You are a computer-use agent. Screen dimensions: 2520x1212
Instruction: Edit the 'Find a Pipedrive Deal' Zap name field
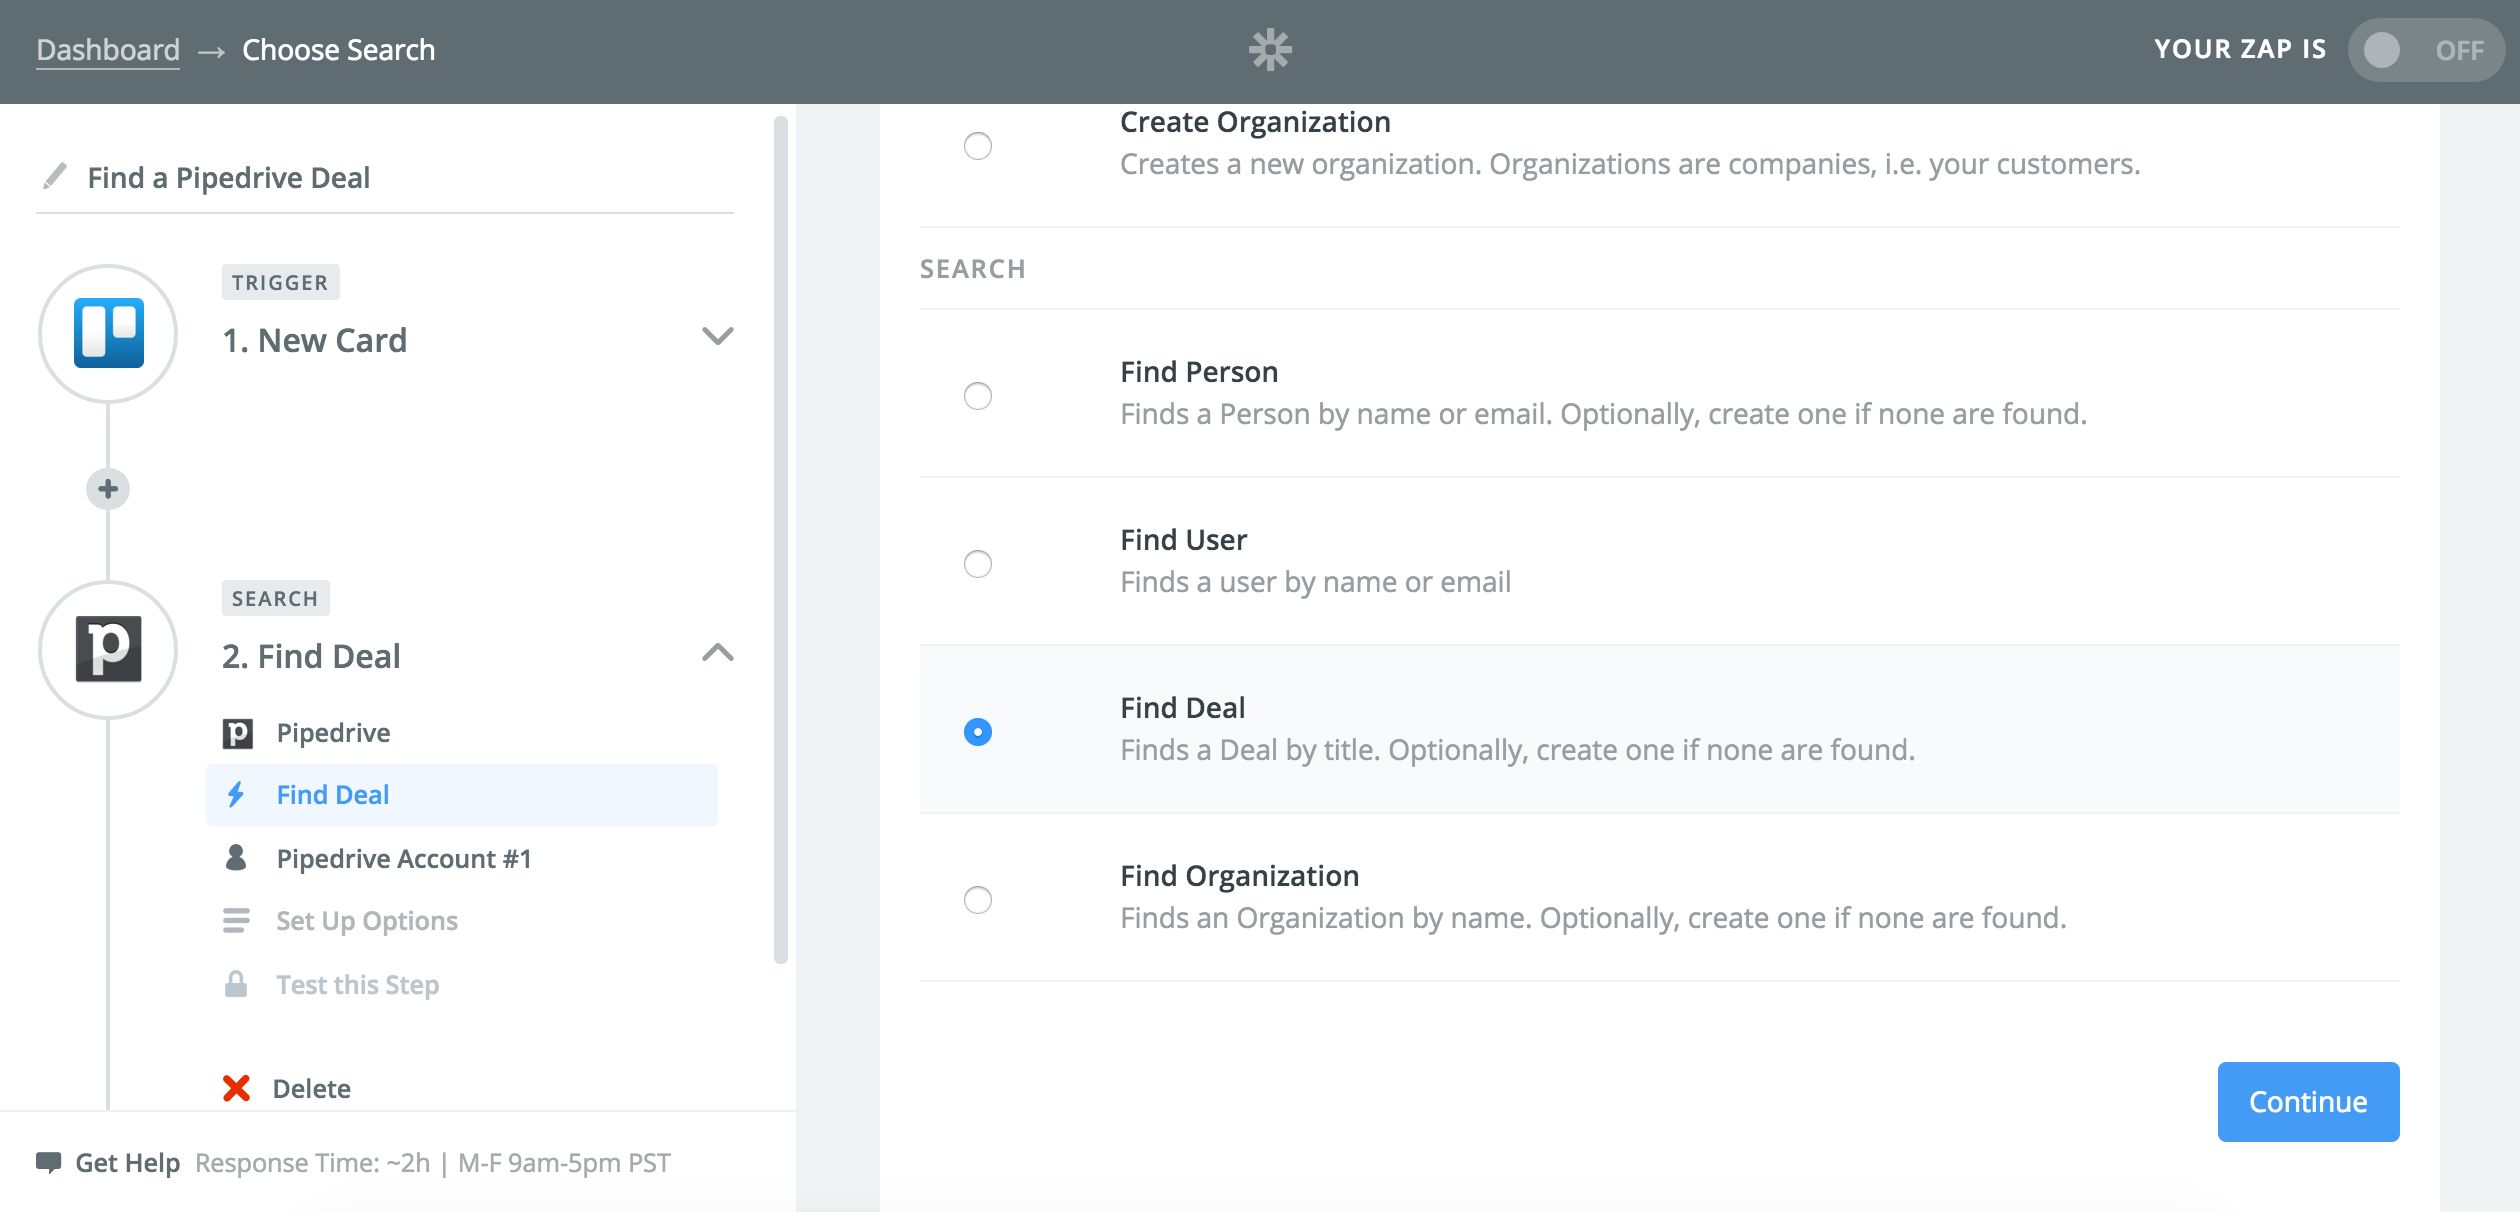[385, 178]
